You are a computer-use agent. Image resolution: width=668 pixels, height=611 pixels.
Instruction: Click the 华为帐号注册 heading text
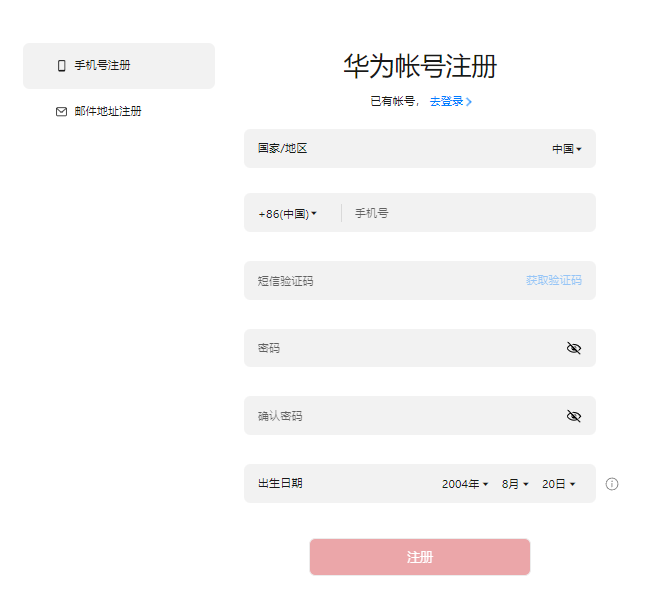coord(420,66)
